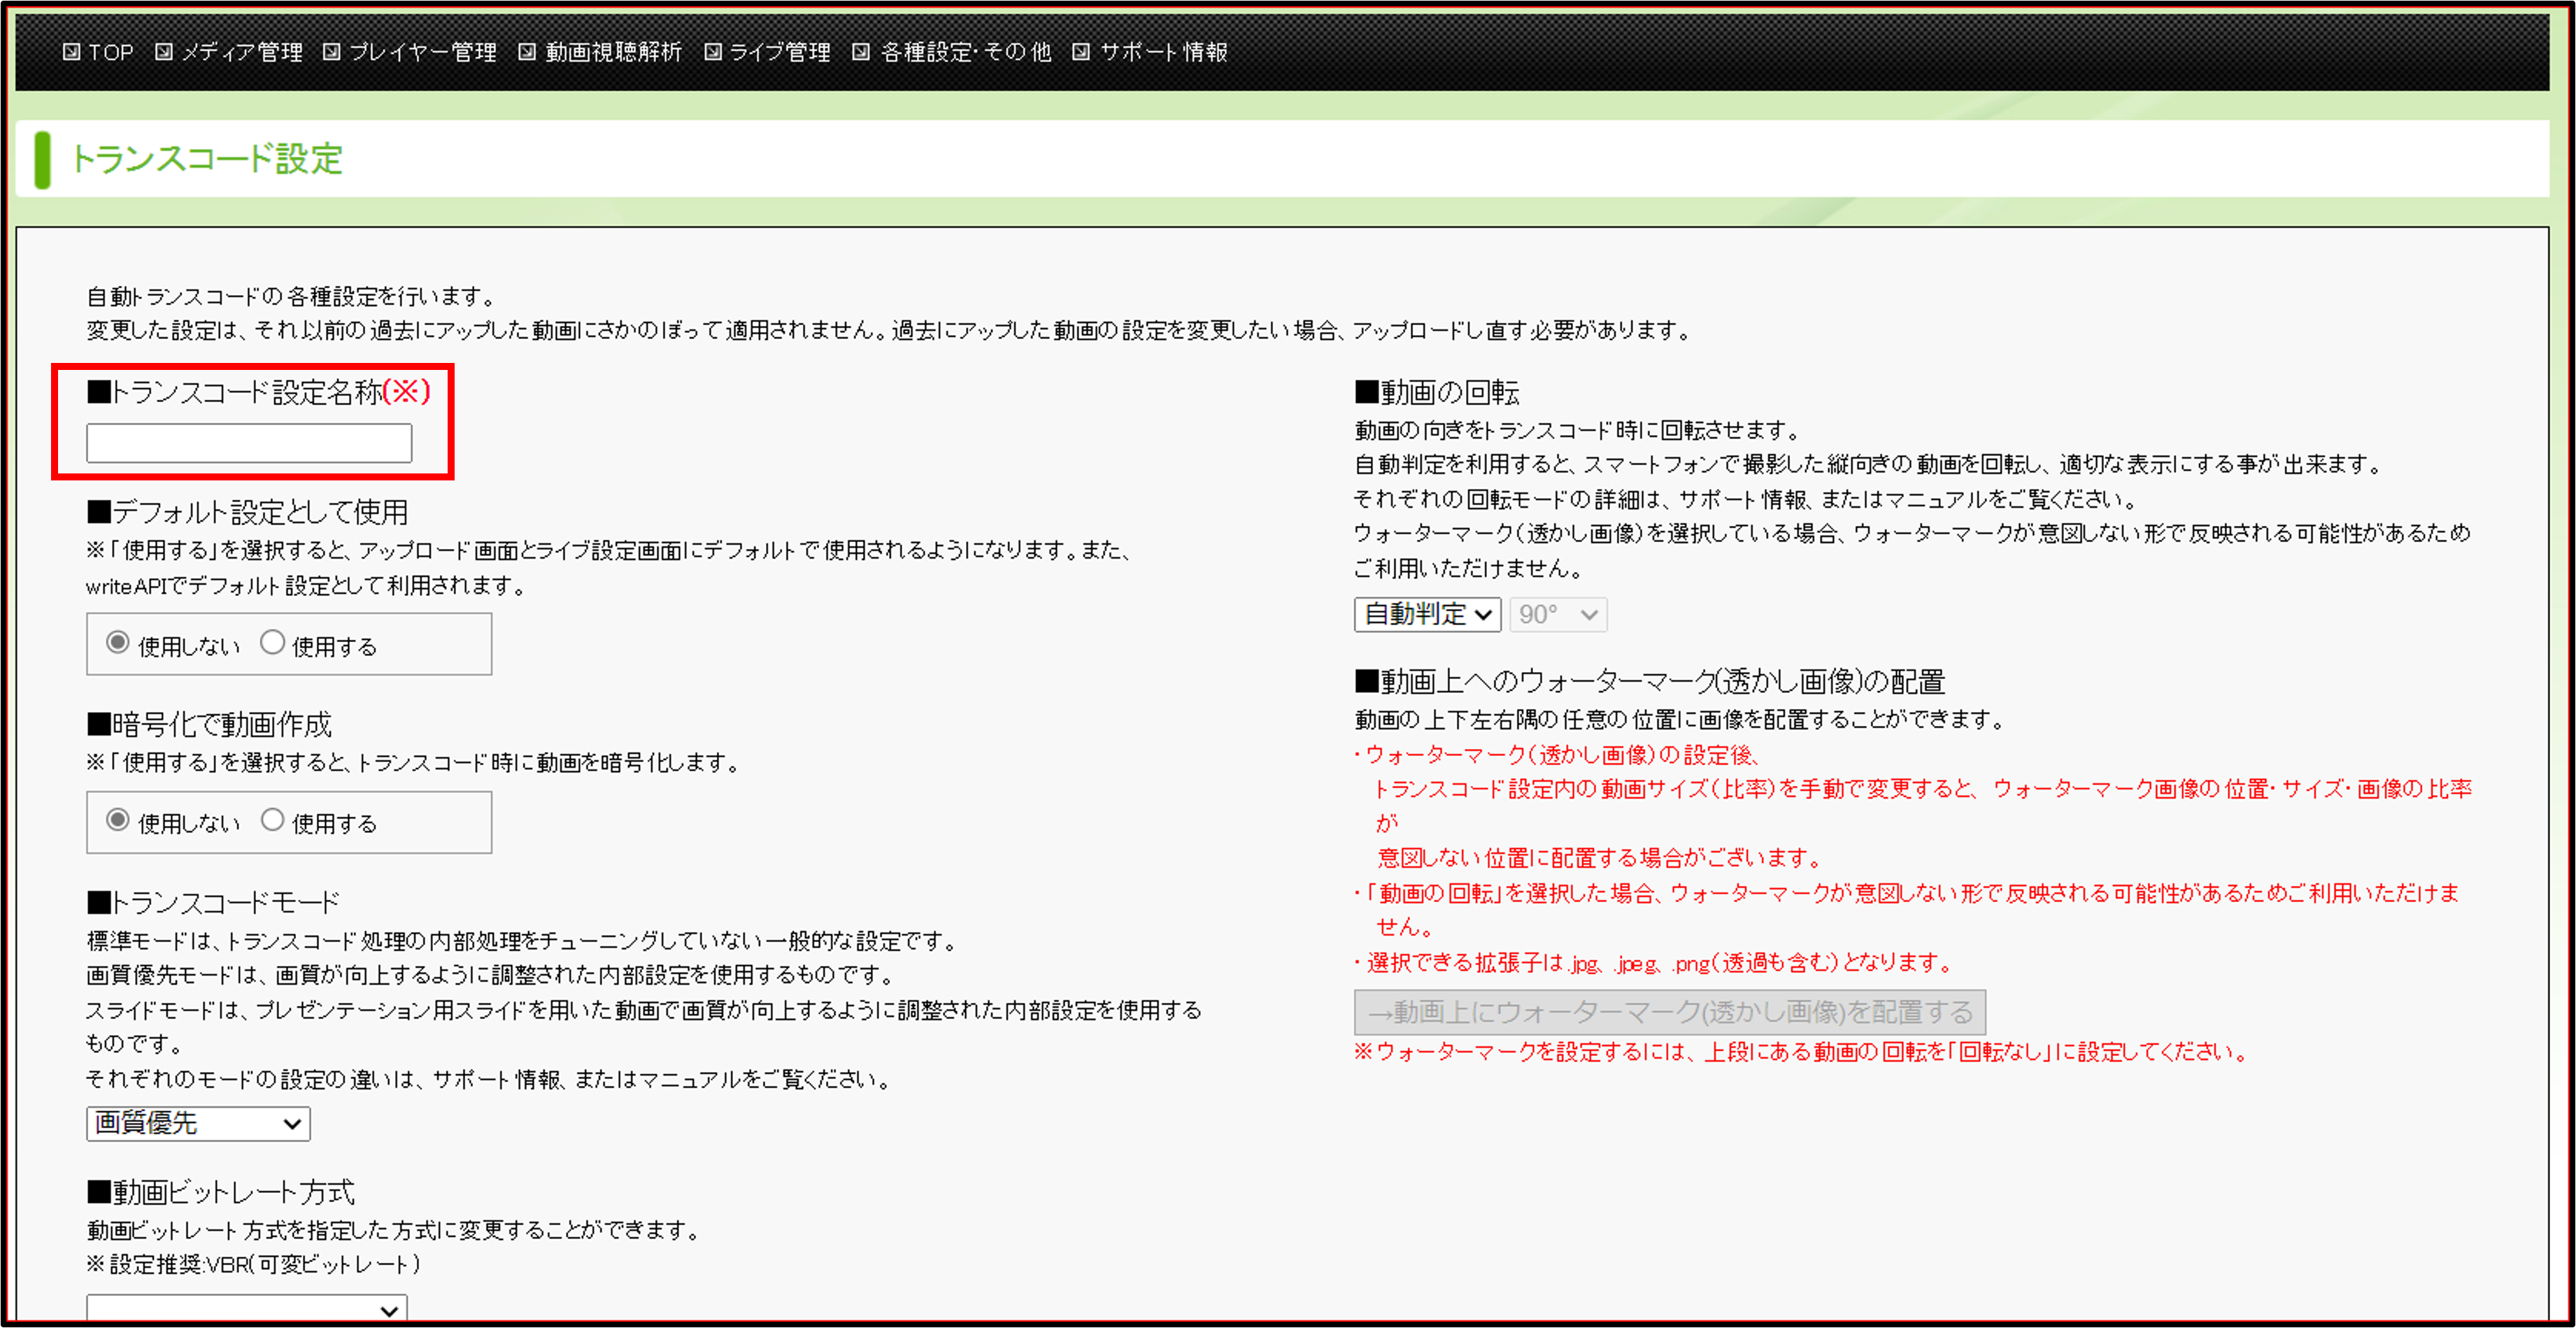Open the 各種設定・その他 menu
The image size is (2576, 1328).
click(x=965, y=52)
